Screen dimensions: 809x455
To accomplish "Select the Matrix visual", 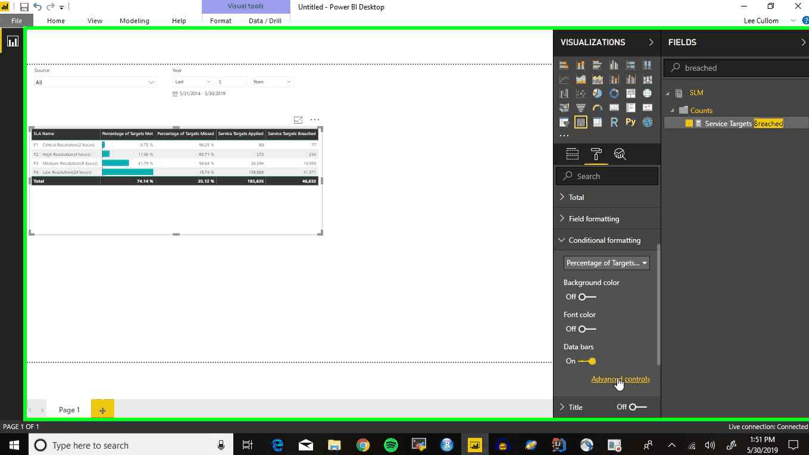I will click(597, 122).
